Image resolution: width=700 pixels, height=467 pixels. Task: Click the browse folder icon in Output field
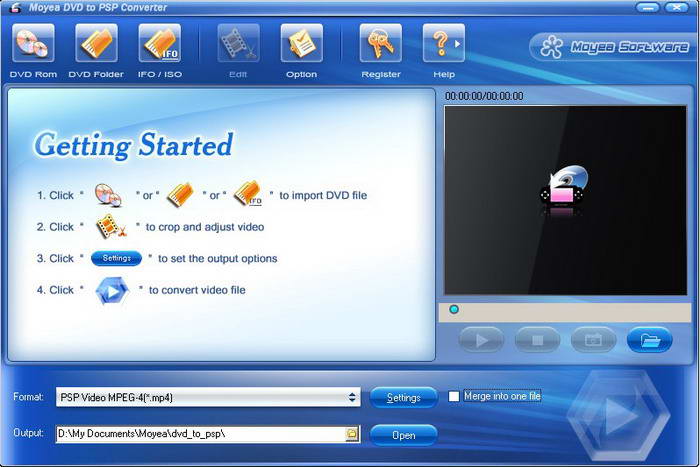[352, 434]
